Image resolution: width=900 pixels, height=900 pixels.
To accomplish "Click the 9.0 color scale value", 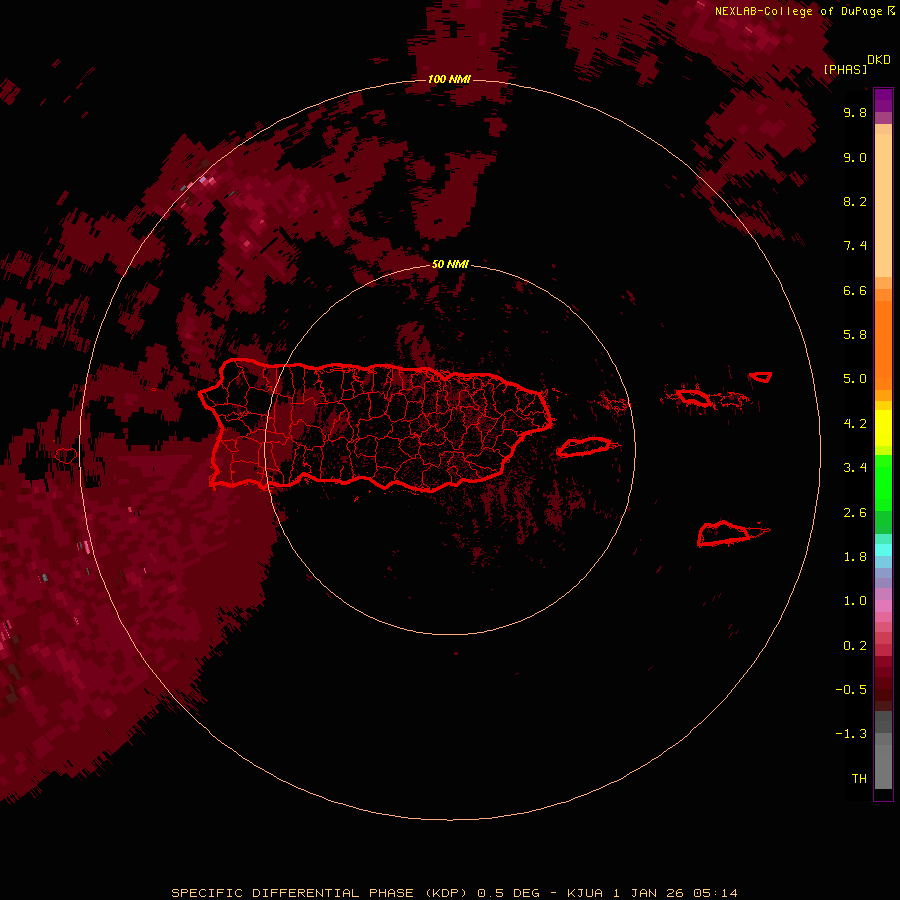I will pos(855,157).
